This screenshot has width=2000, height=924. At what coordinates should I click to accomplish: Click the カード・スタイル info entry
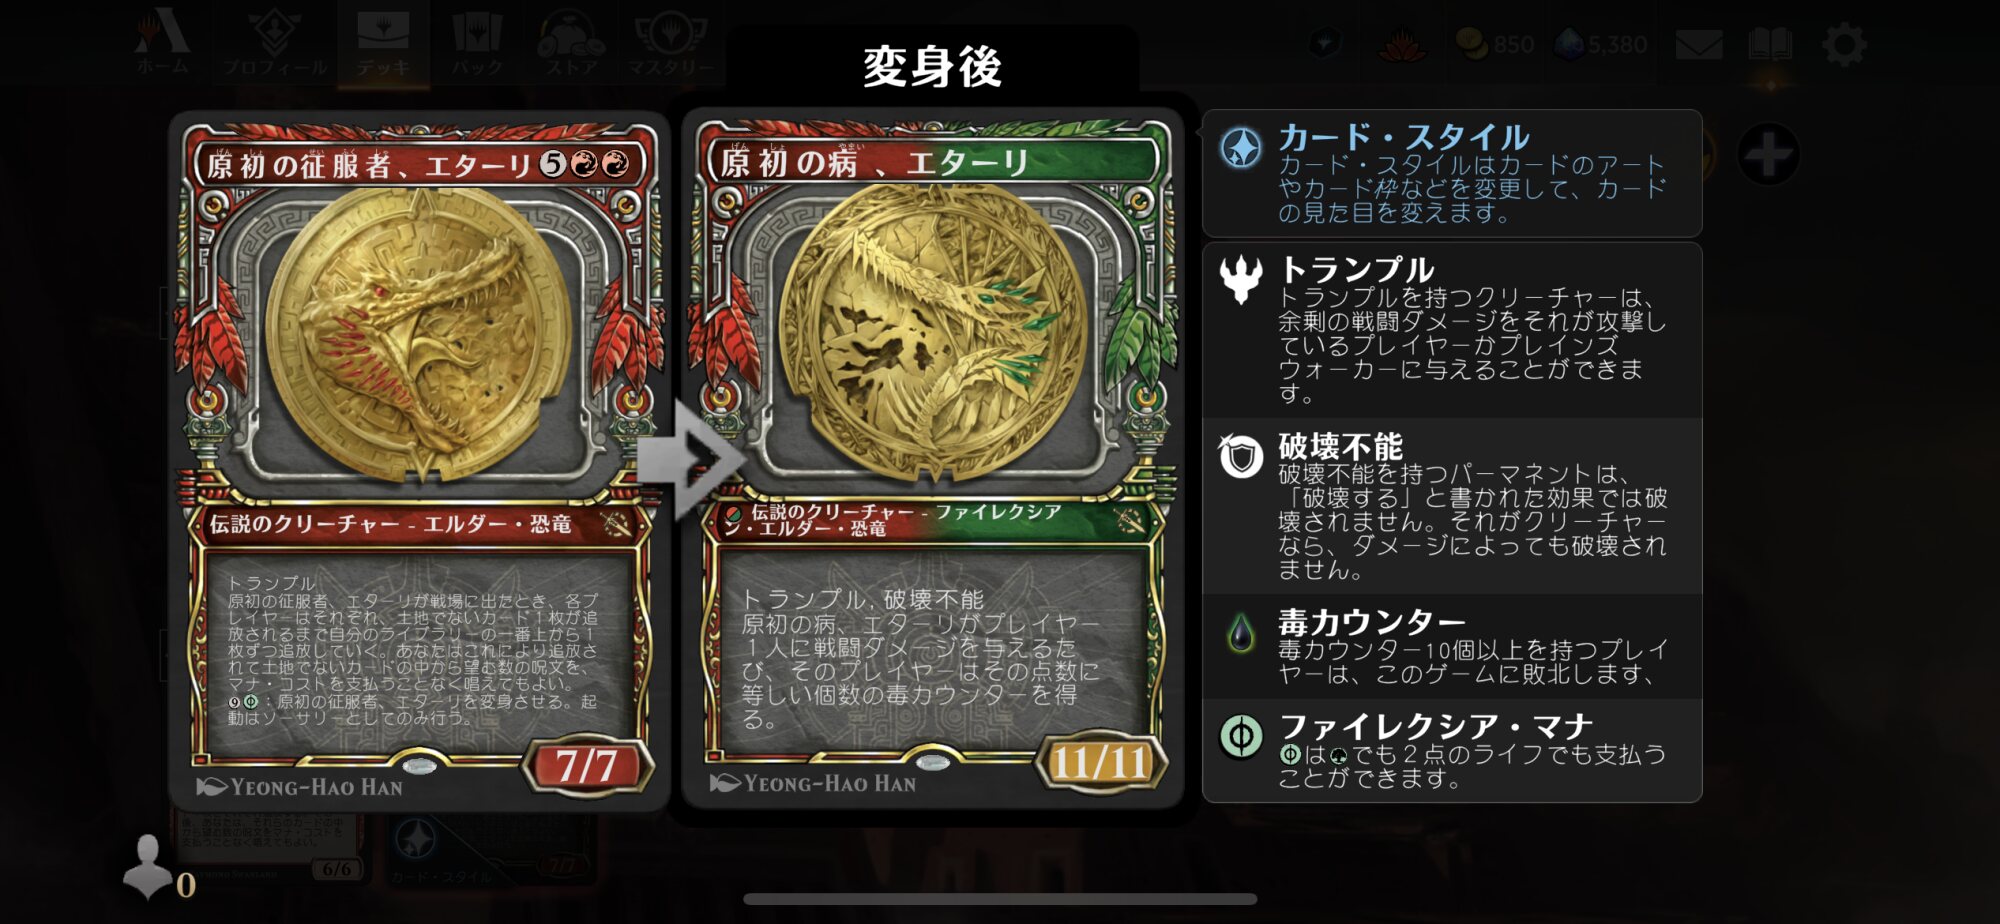(1452, 173)
